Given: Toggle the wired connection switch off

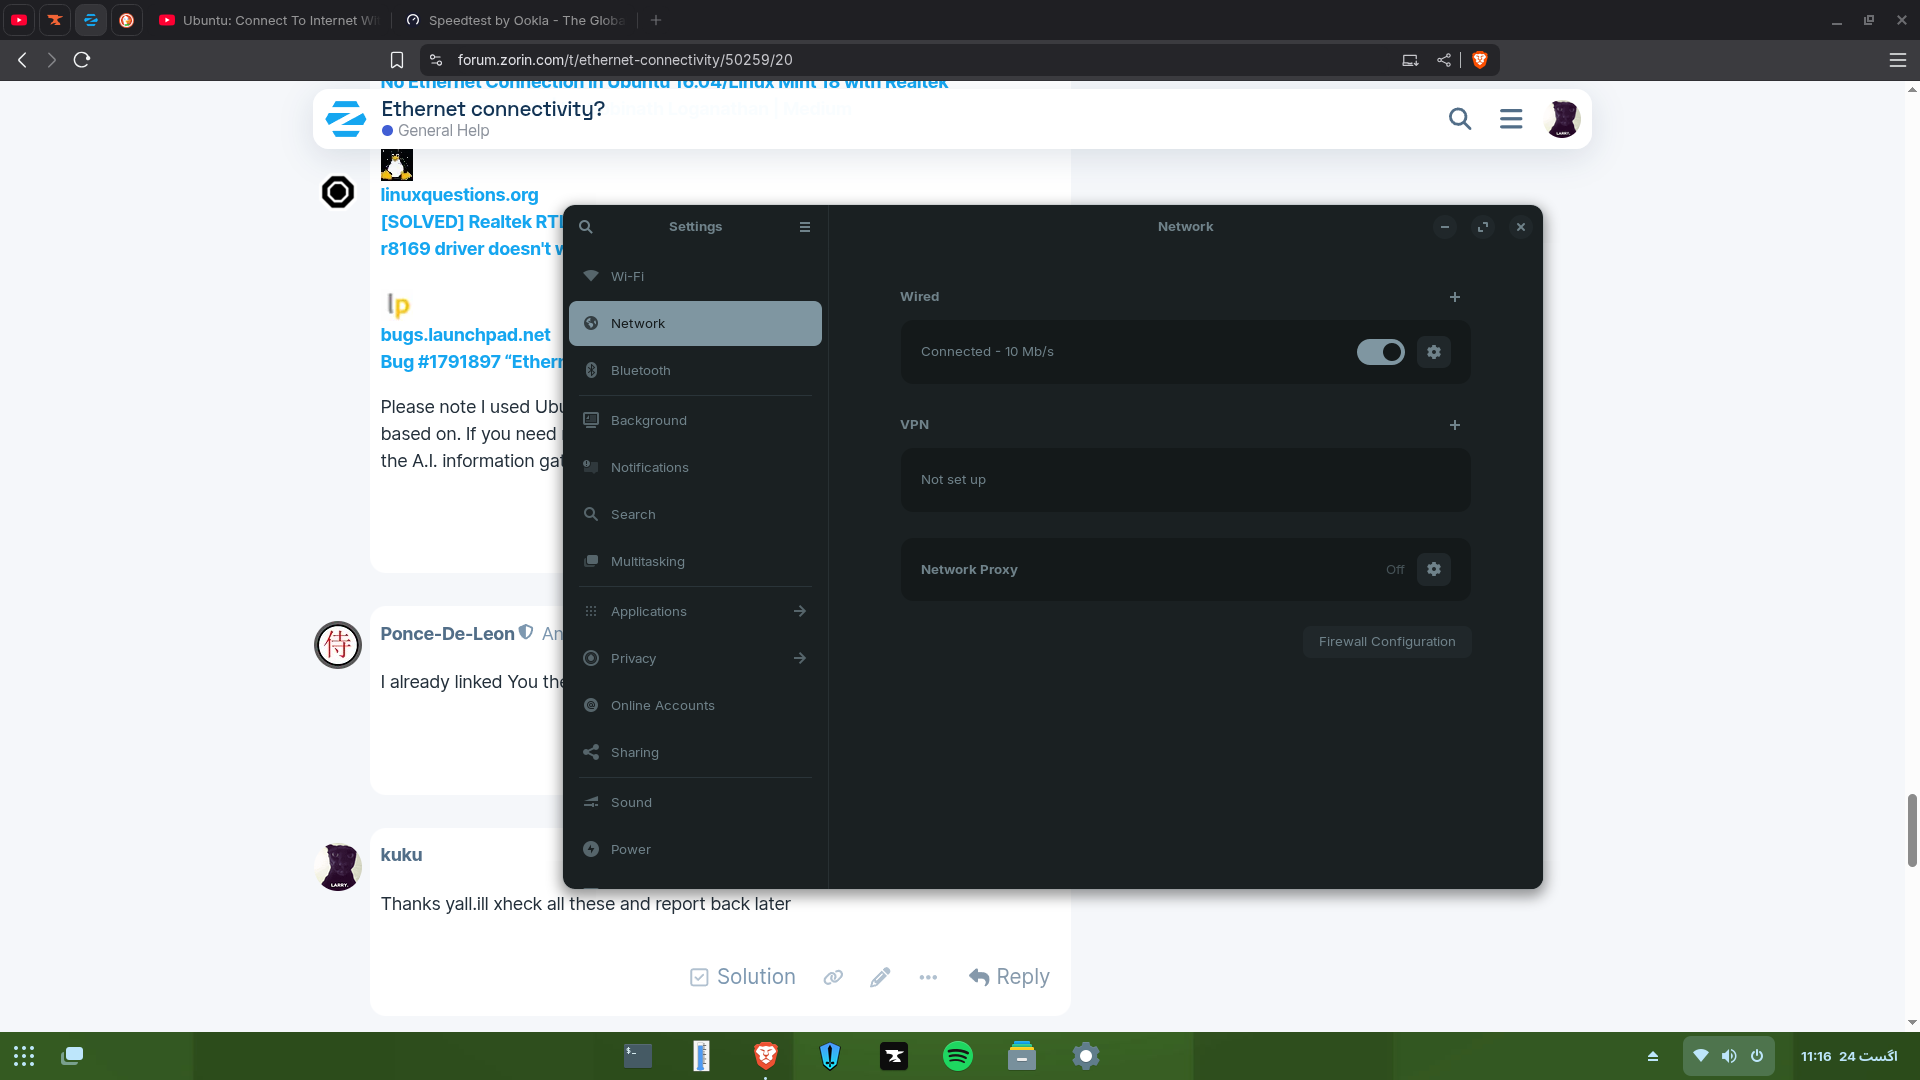Looking at the screenshot, I should coord(1380,352).
